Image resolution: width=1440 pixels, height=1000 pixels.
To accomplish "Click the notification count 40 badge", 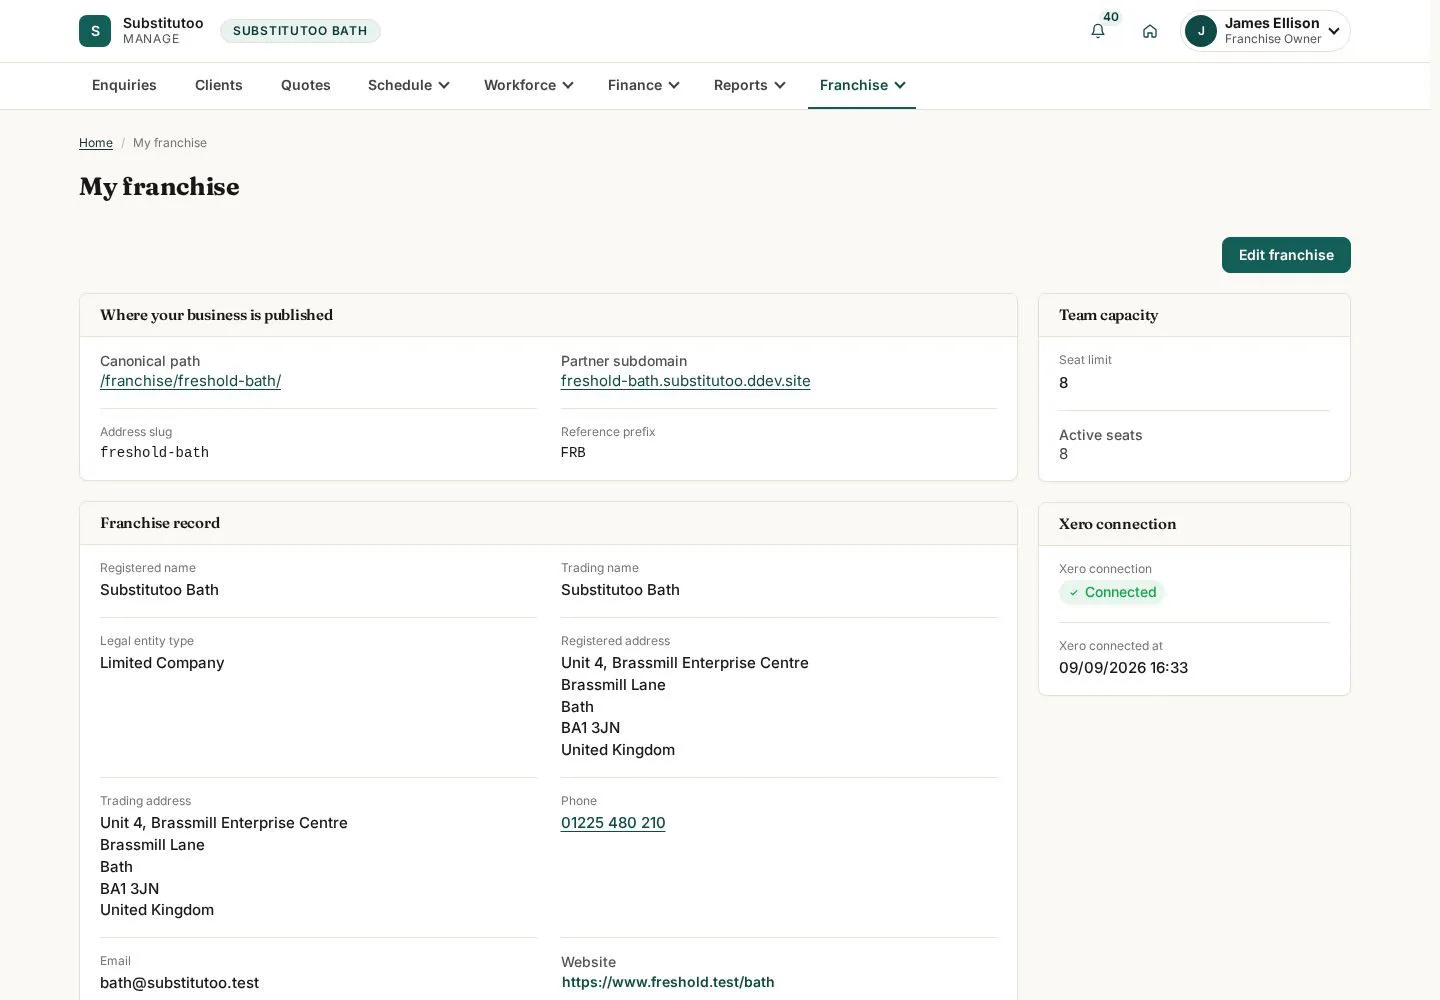I will coord(1111,17).
